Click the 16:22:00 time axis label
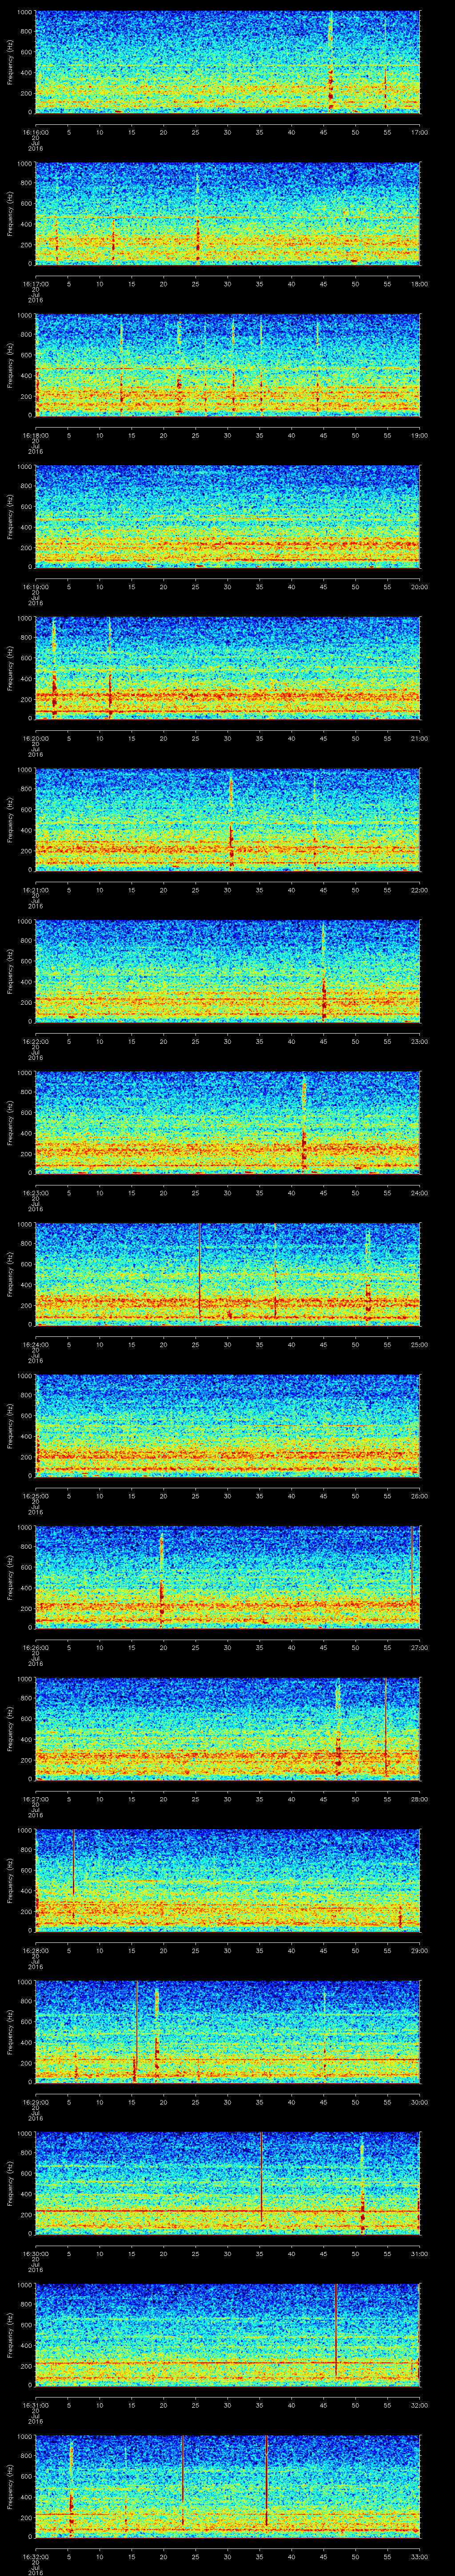Screen dimensions: 455x2576 35,1041
